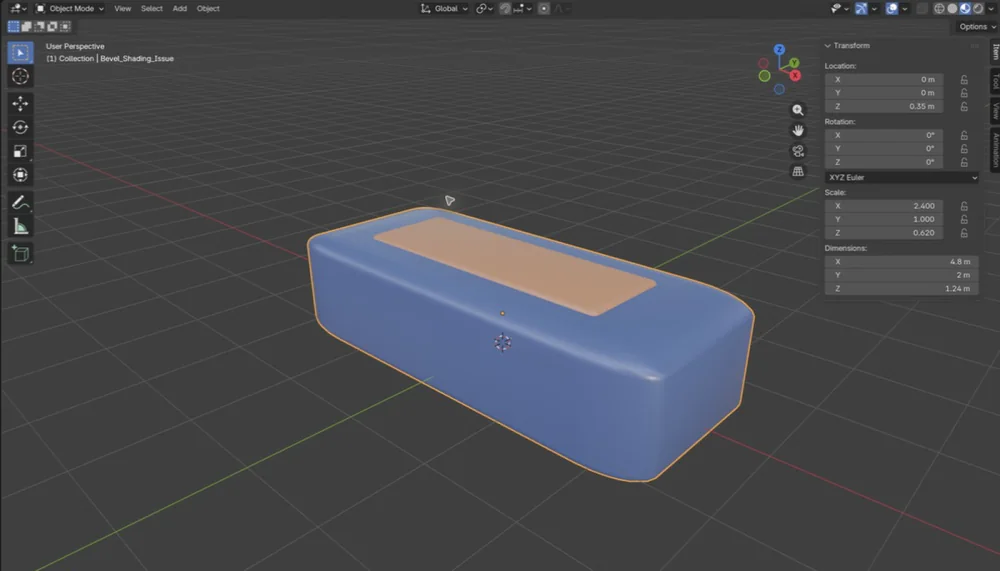Toggle proportional editing in header
1000x571 pixels.
click(x=544, y=8)
